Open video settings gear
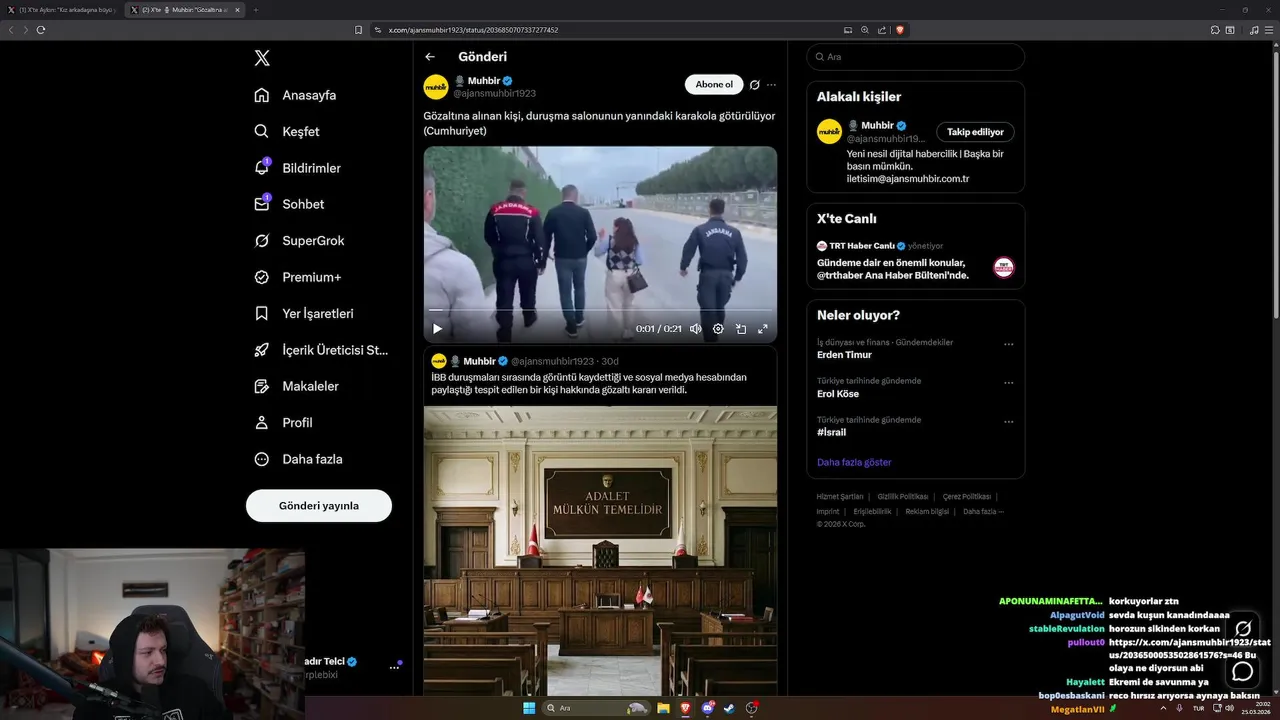The image size is (1280, 720). tap(718, 328)
